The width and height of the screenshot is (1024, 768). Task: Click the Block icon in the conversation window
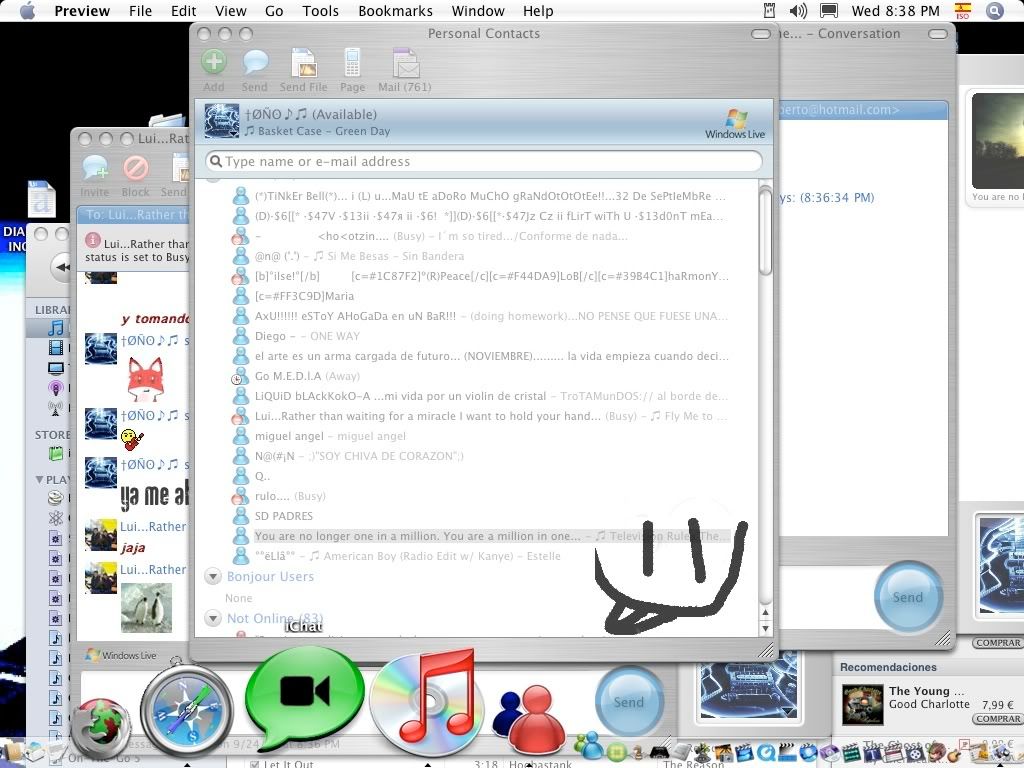pyautogui.click(x=135, y=168)
